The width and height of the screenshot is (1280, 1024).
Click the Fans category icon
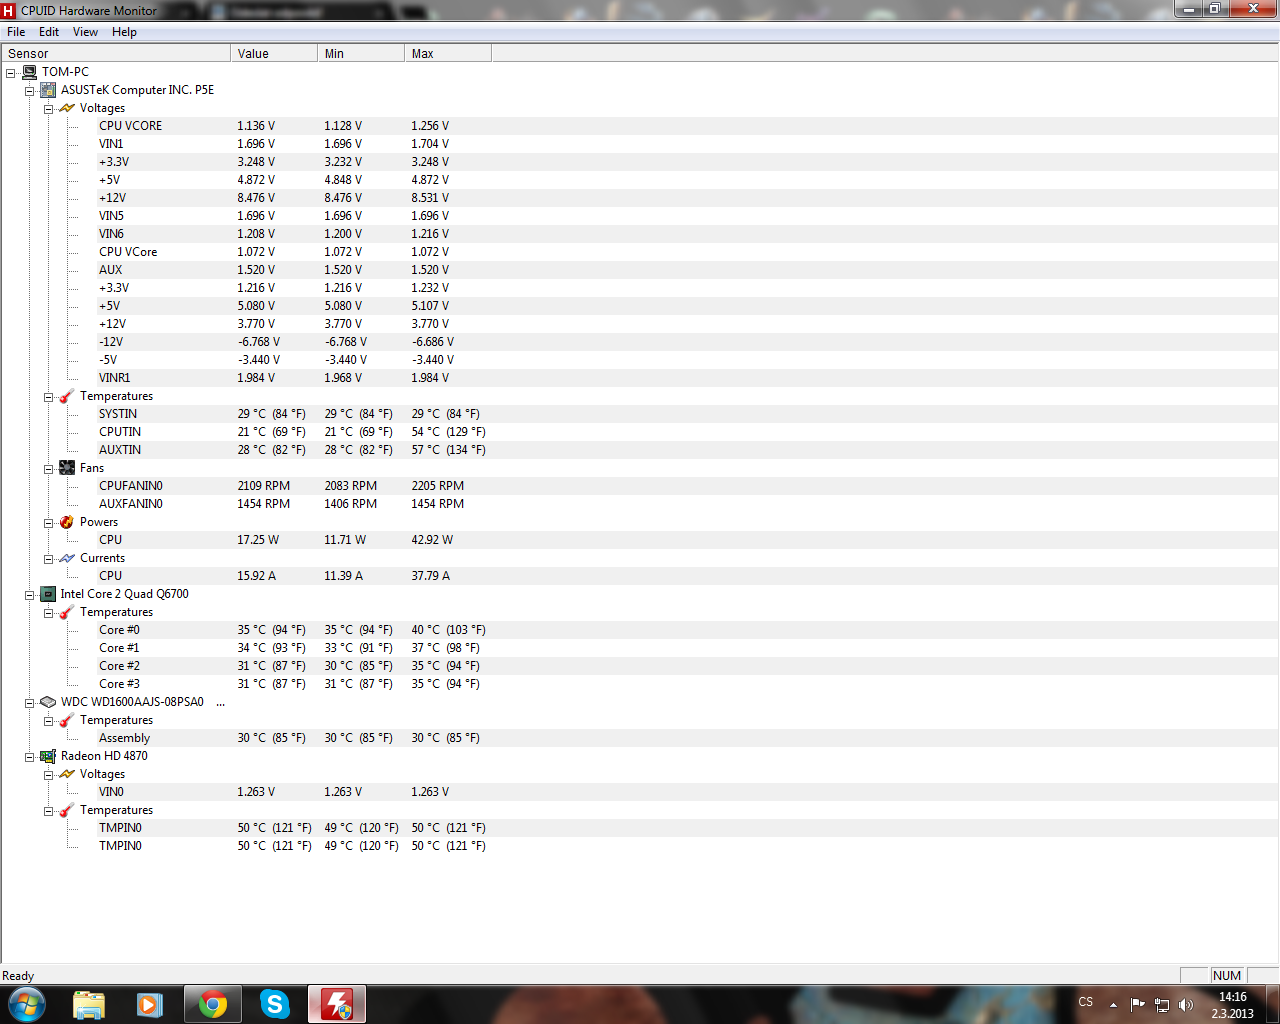click(x=67, y=468)
